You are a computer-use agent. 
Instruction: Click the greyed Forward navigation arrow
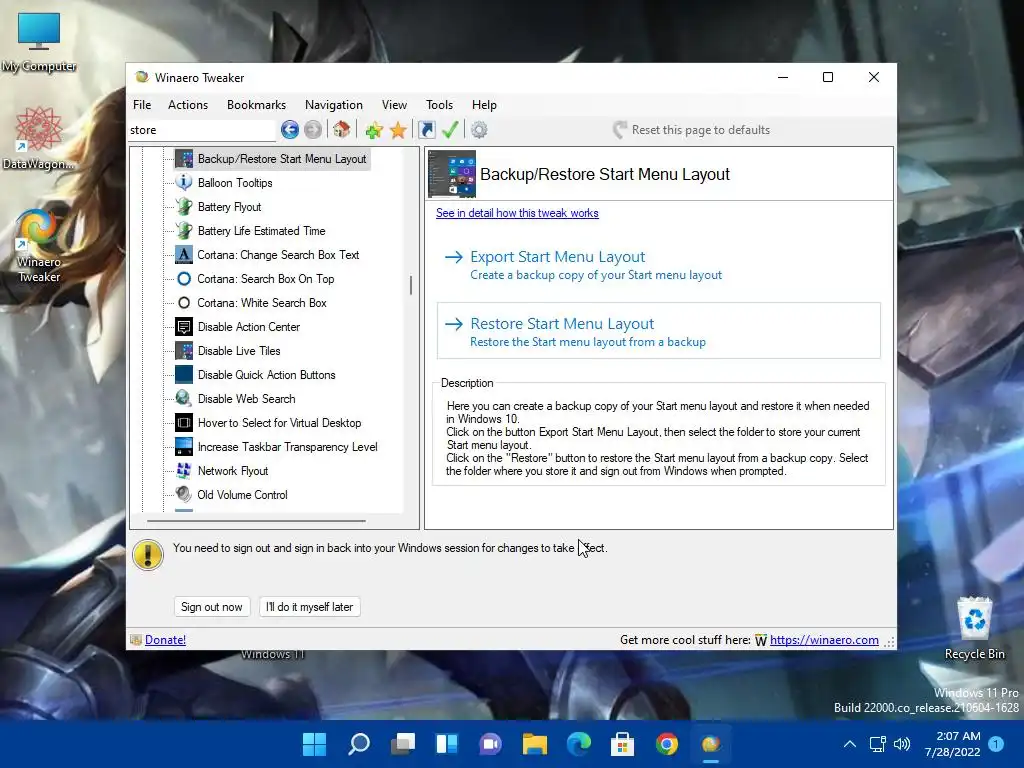pos(313,130)
